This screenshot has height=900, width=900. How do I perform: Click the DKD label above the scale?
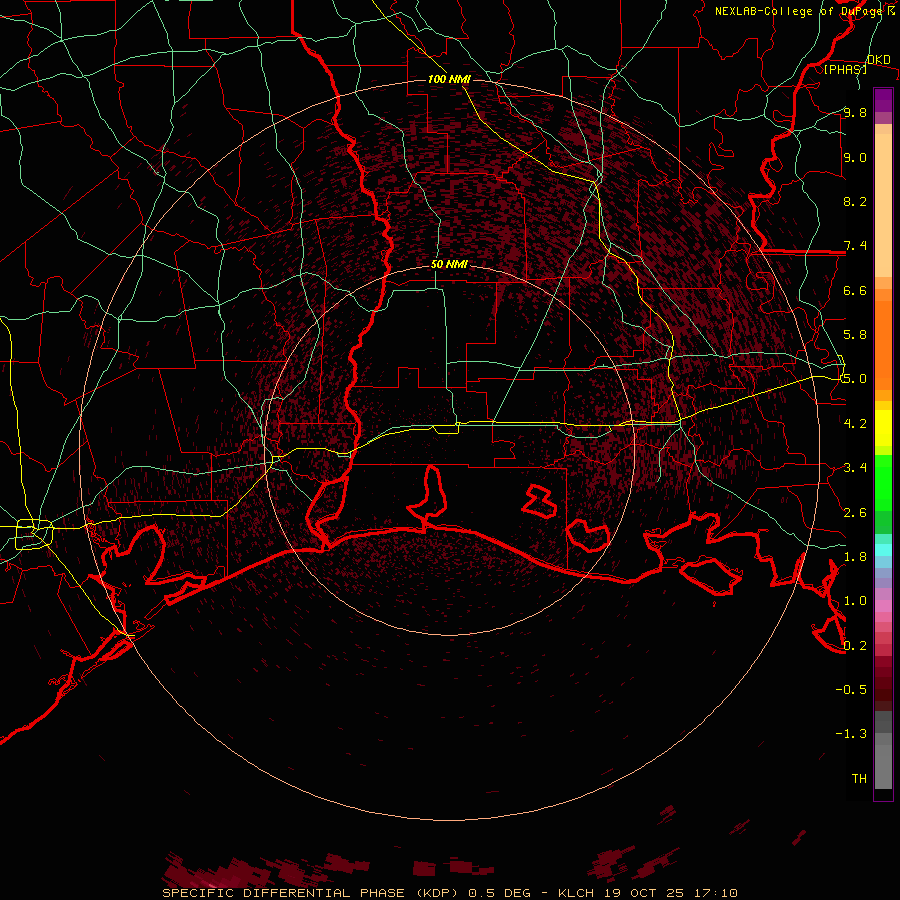[x=879, y=60]
